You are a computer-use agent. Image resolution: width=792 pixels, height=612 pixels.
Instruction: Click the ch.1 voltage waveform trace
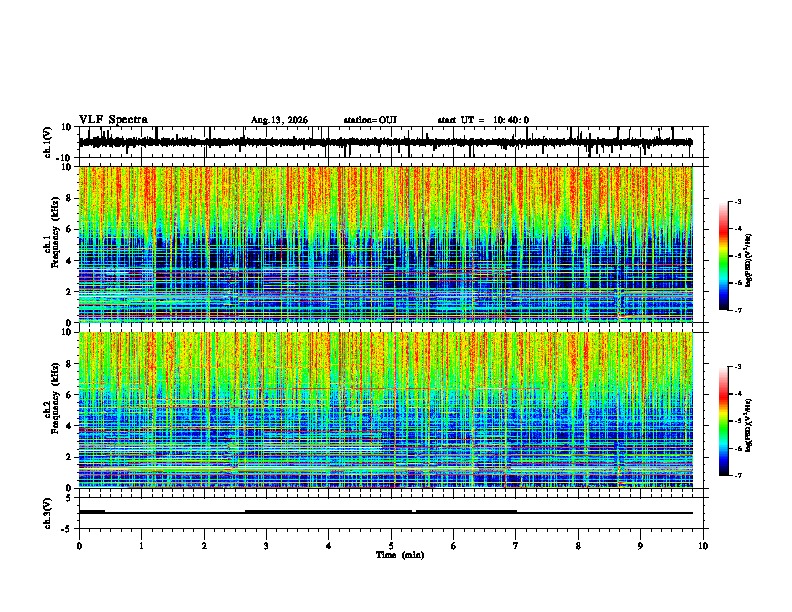[x=385, y=142]
